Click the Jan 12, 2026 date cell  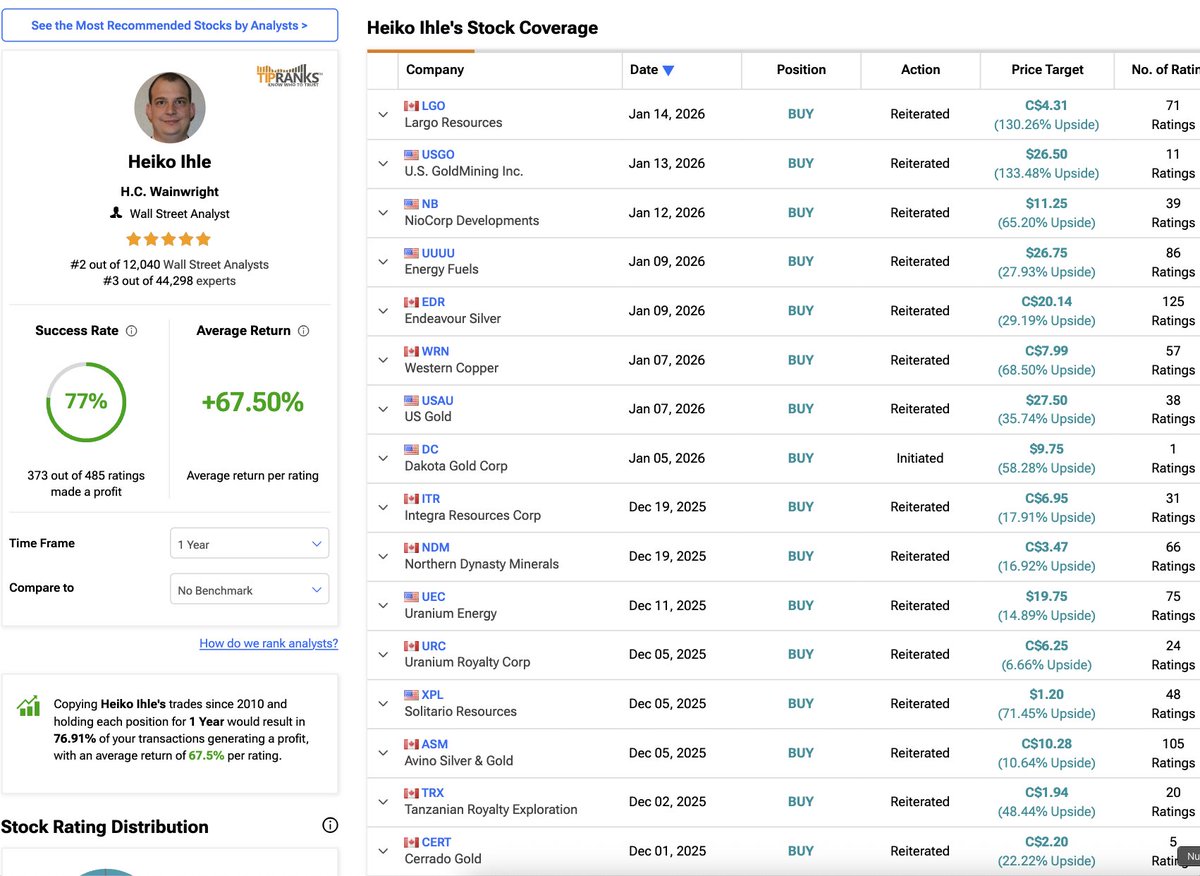coord(667,212)
